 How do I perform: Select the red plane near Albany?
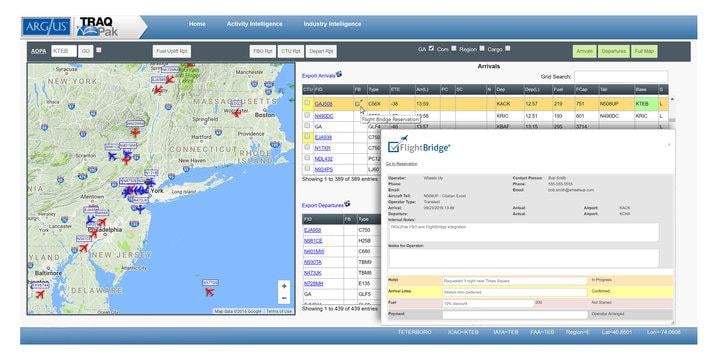click(158, 90)
